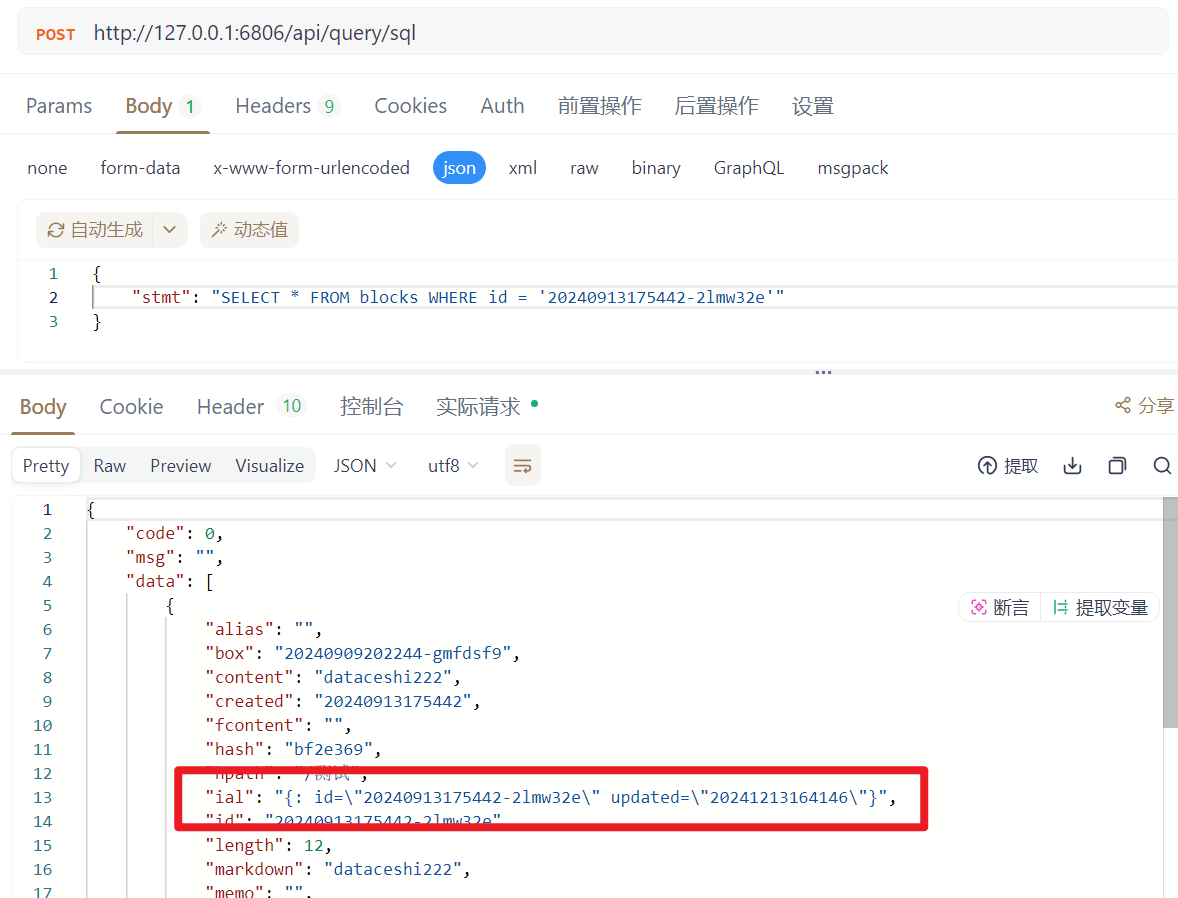Select the json body type option

point(459,167)
